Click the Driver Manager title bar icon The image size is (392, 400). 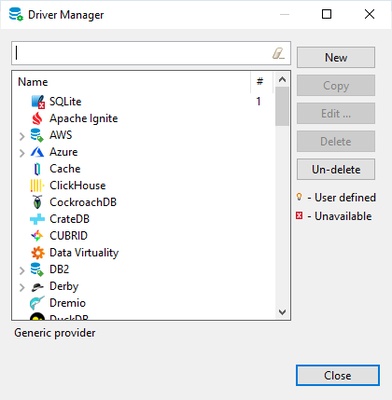(16, 14)
